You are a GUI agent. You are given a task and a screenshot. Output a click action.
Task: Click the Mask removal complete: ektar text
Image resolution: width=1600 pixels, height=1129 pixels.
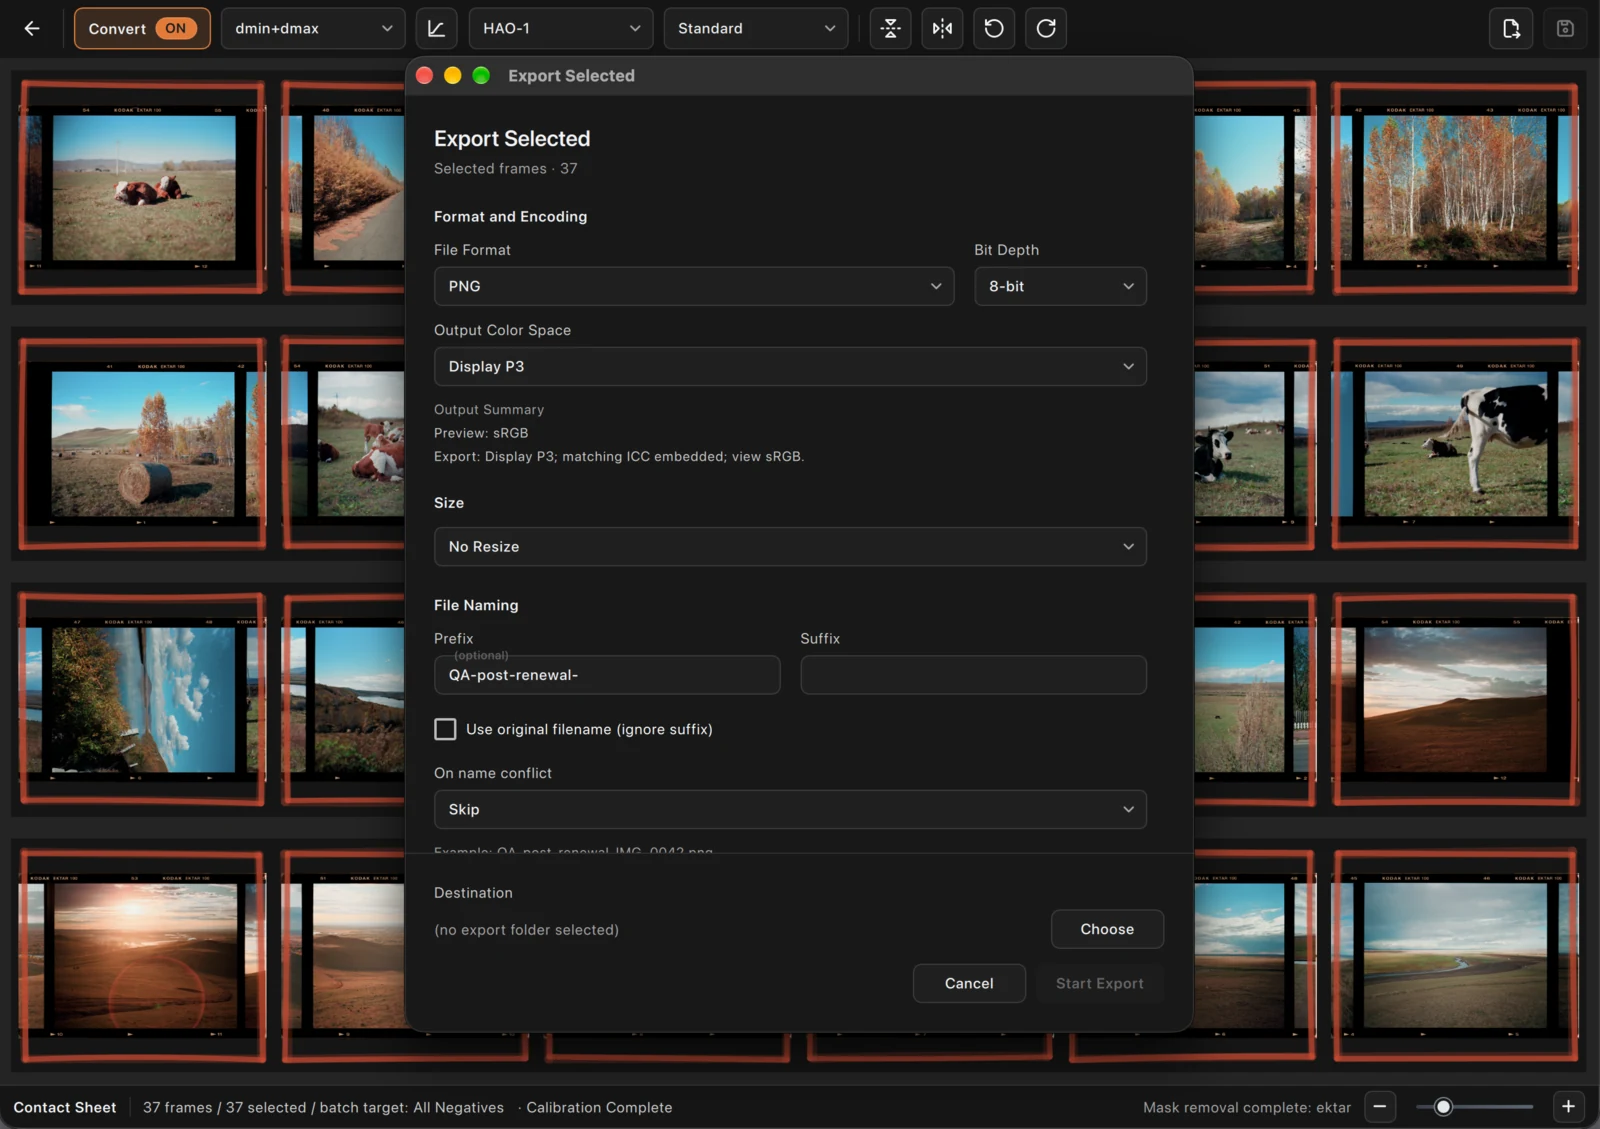click(x=1247, y=1107)
